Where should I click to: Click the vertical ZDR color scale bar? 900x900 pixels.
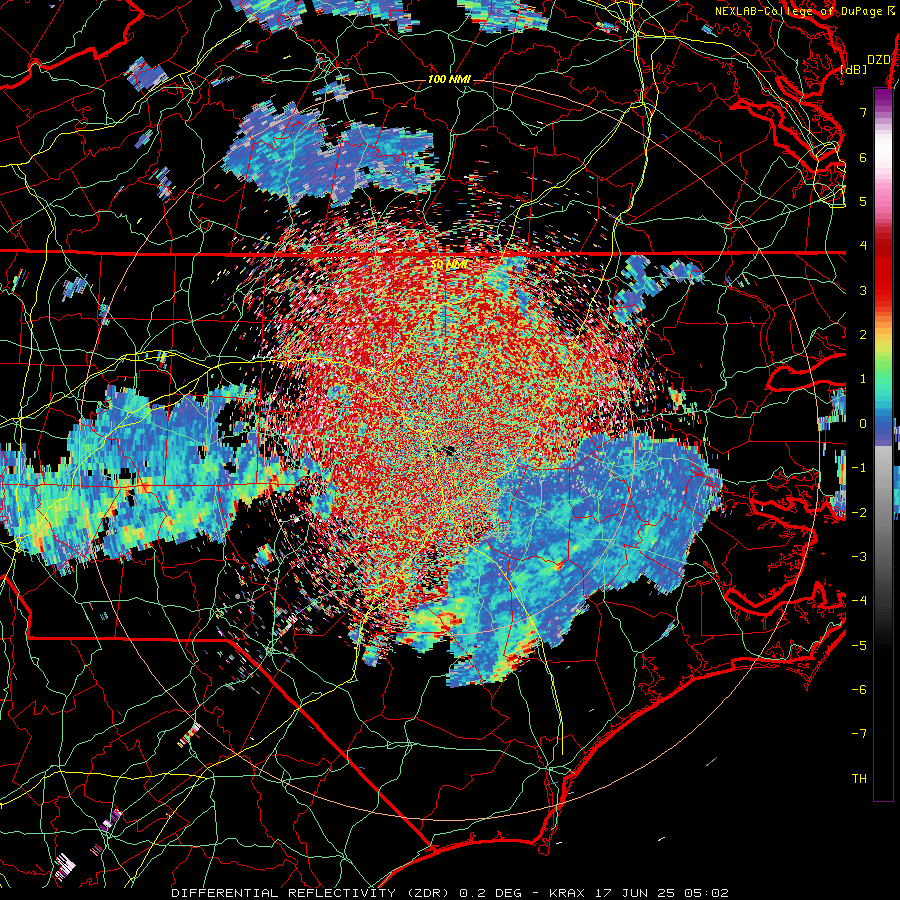pos(883,444)
